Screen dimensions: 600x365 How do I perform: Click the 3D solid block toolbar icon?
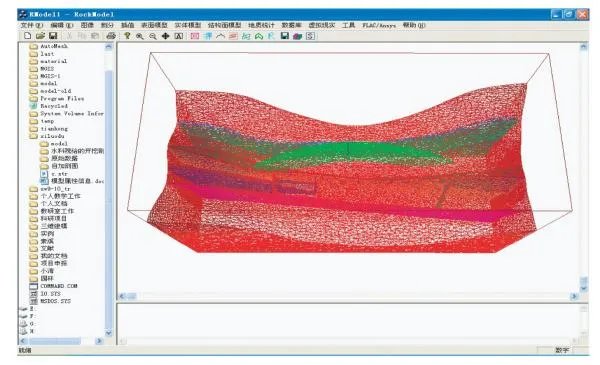(298, 36)
